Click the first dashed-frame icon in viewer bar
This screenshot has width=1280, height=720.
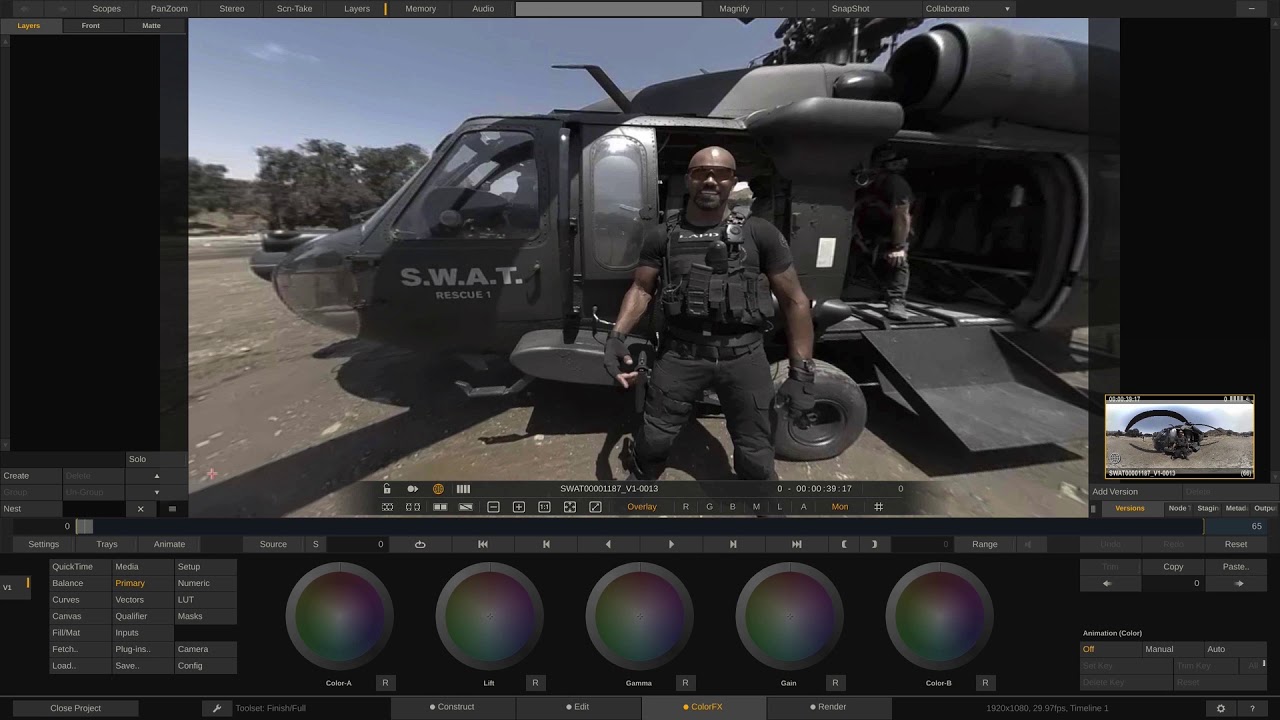[387, 507]
